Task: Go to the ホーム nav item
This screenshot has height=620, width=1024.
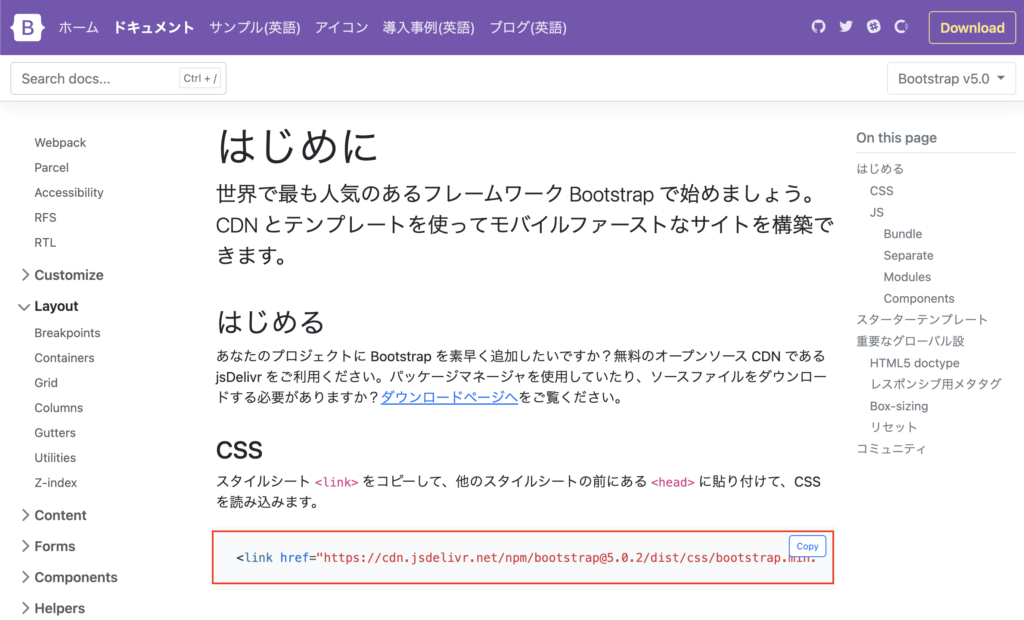Action: 79,27
